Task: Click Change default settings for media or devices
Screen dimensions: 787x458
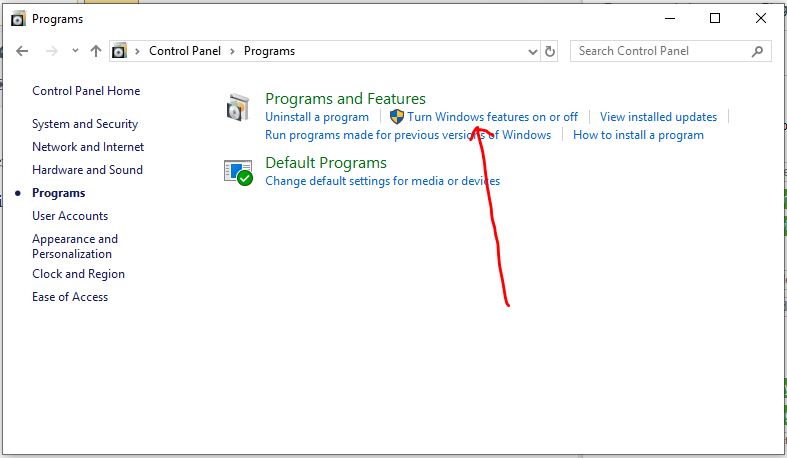Action: point(382,181)
